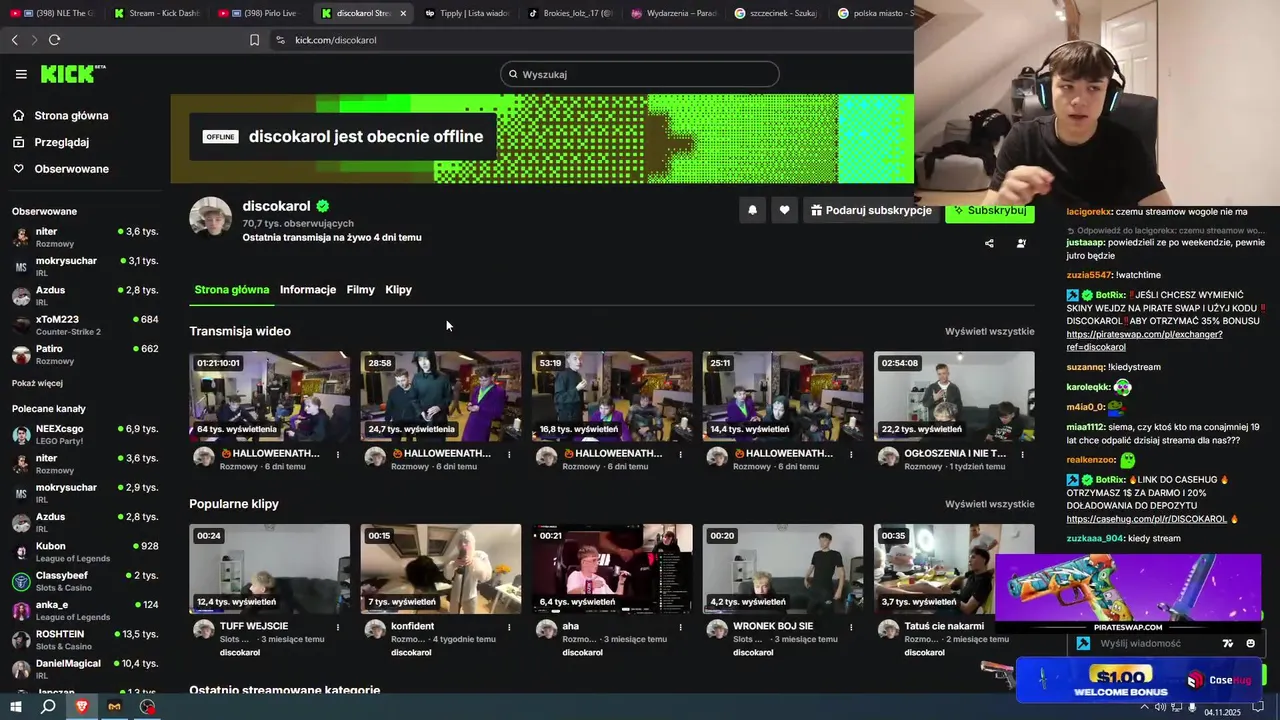Open options menu for the 53:19 video
Image resolution: width=1280 pixels, height=720 pixels.
click(x=680, y=454)
